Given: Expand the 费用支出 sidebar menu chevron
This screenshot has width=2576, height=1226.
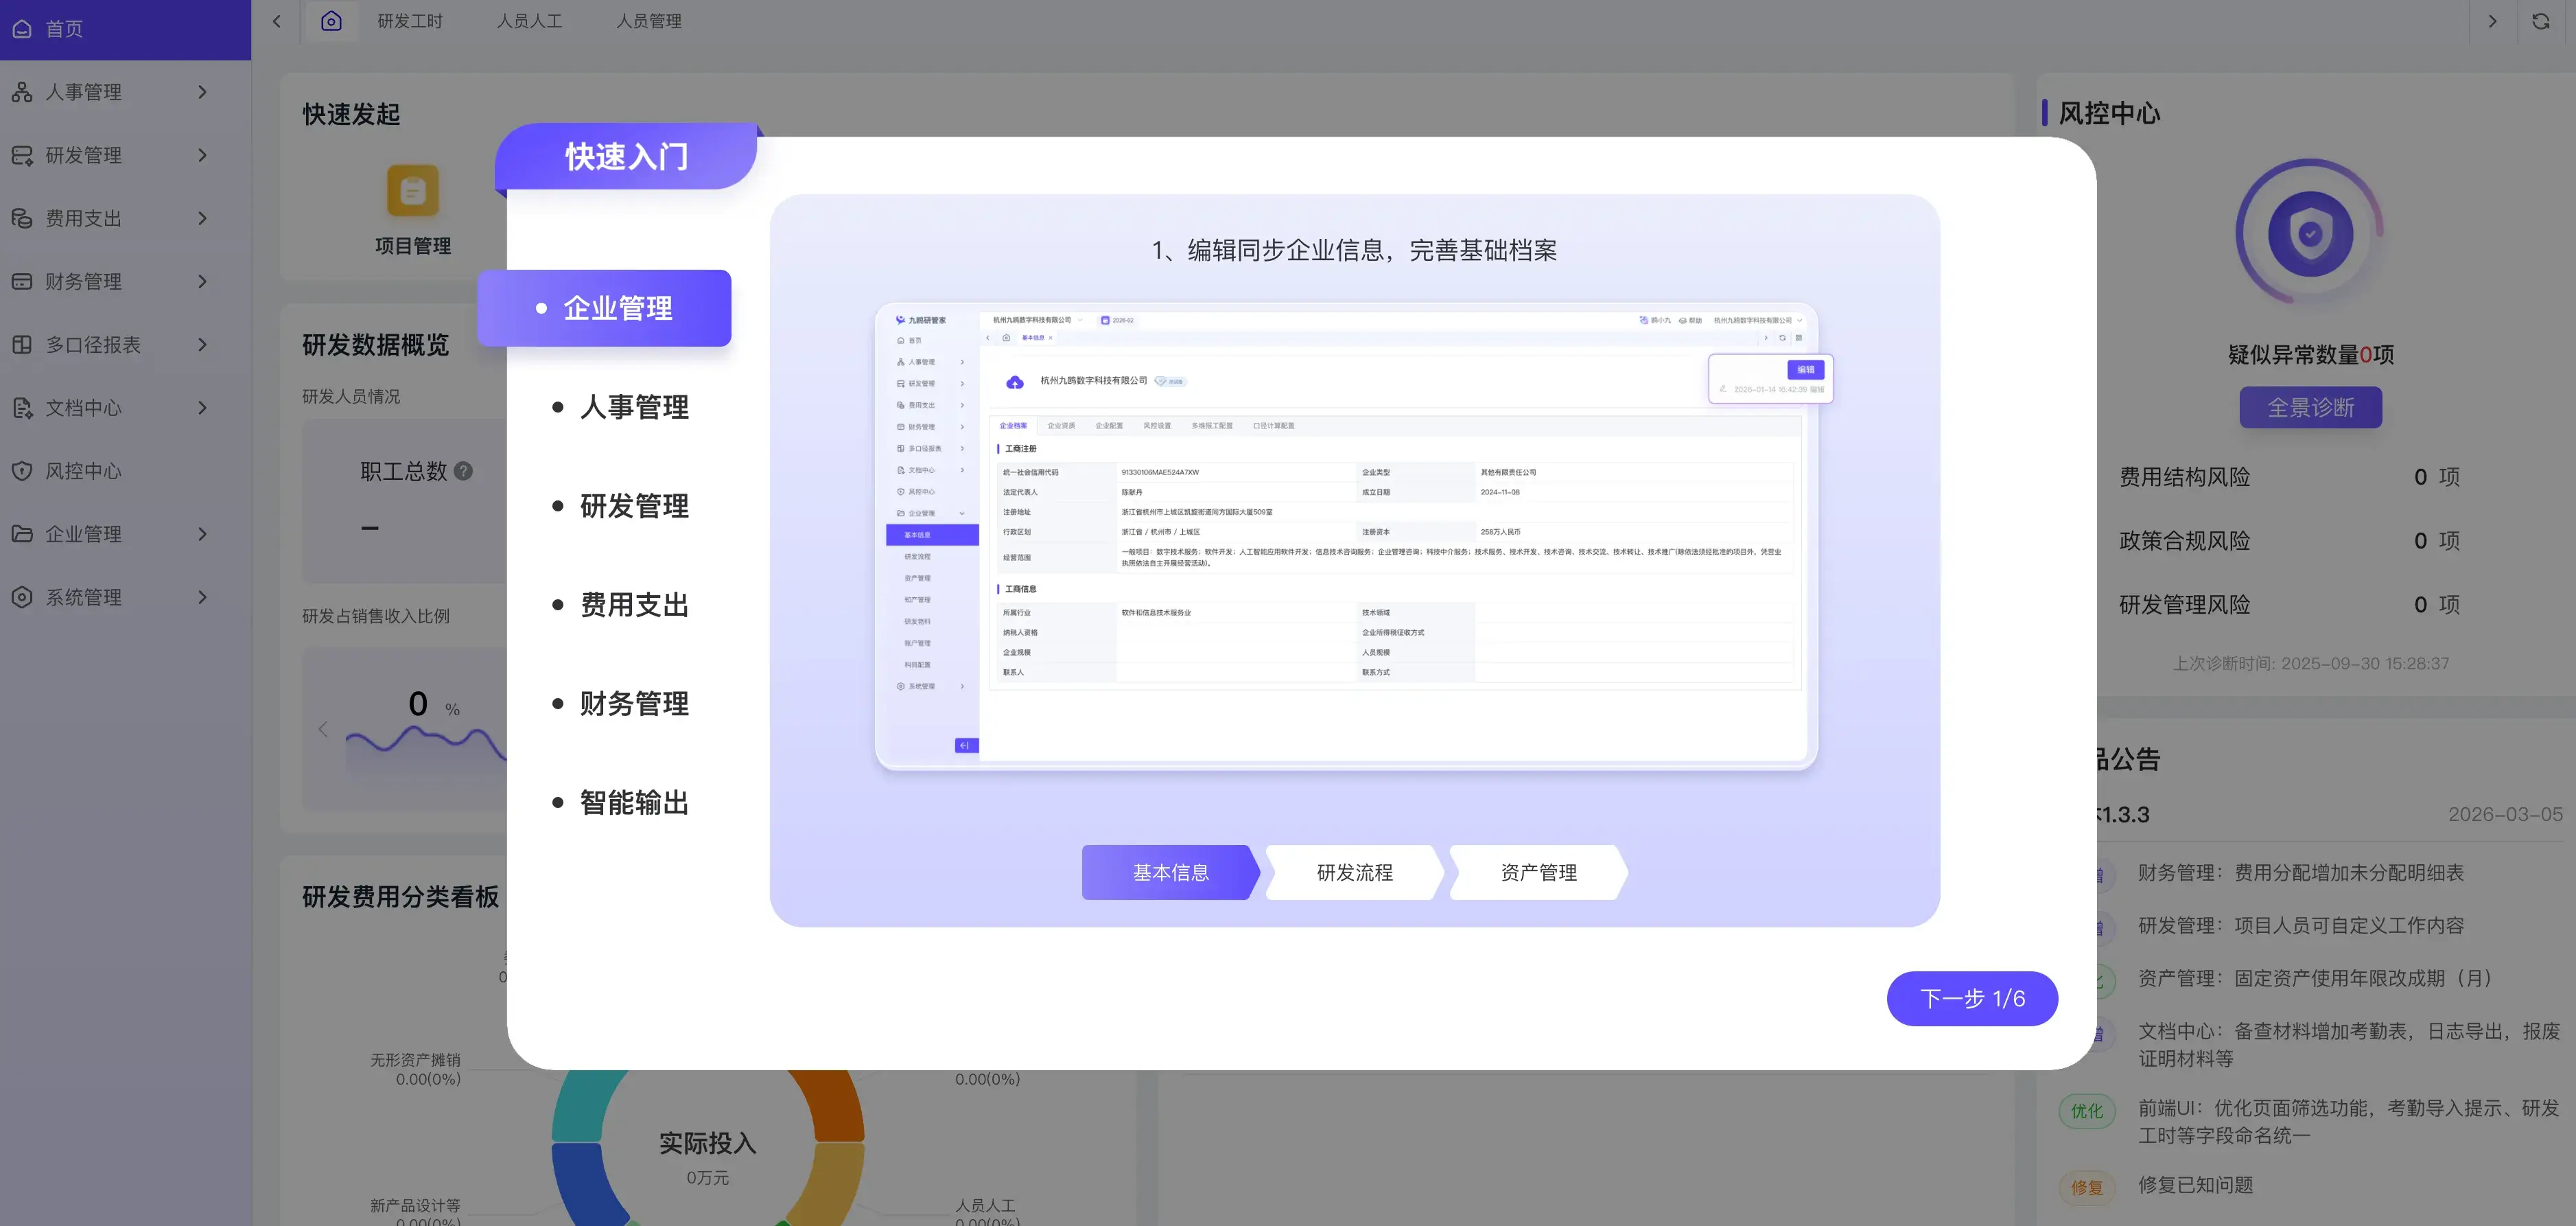Looking at the screenshot, I should 203,218.
